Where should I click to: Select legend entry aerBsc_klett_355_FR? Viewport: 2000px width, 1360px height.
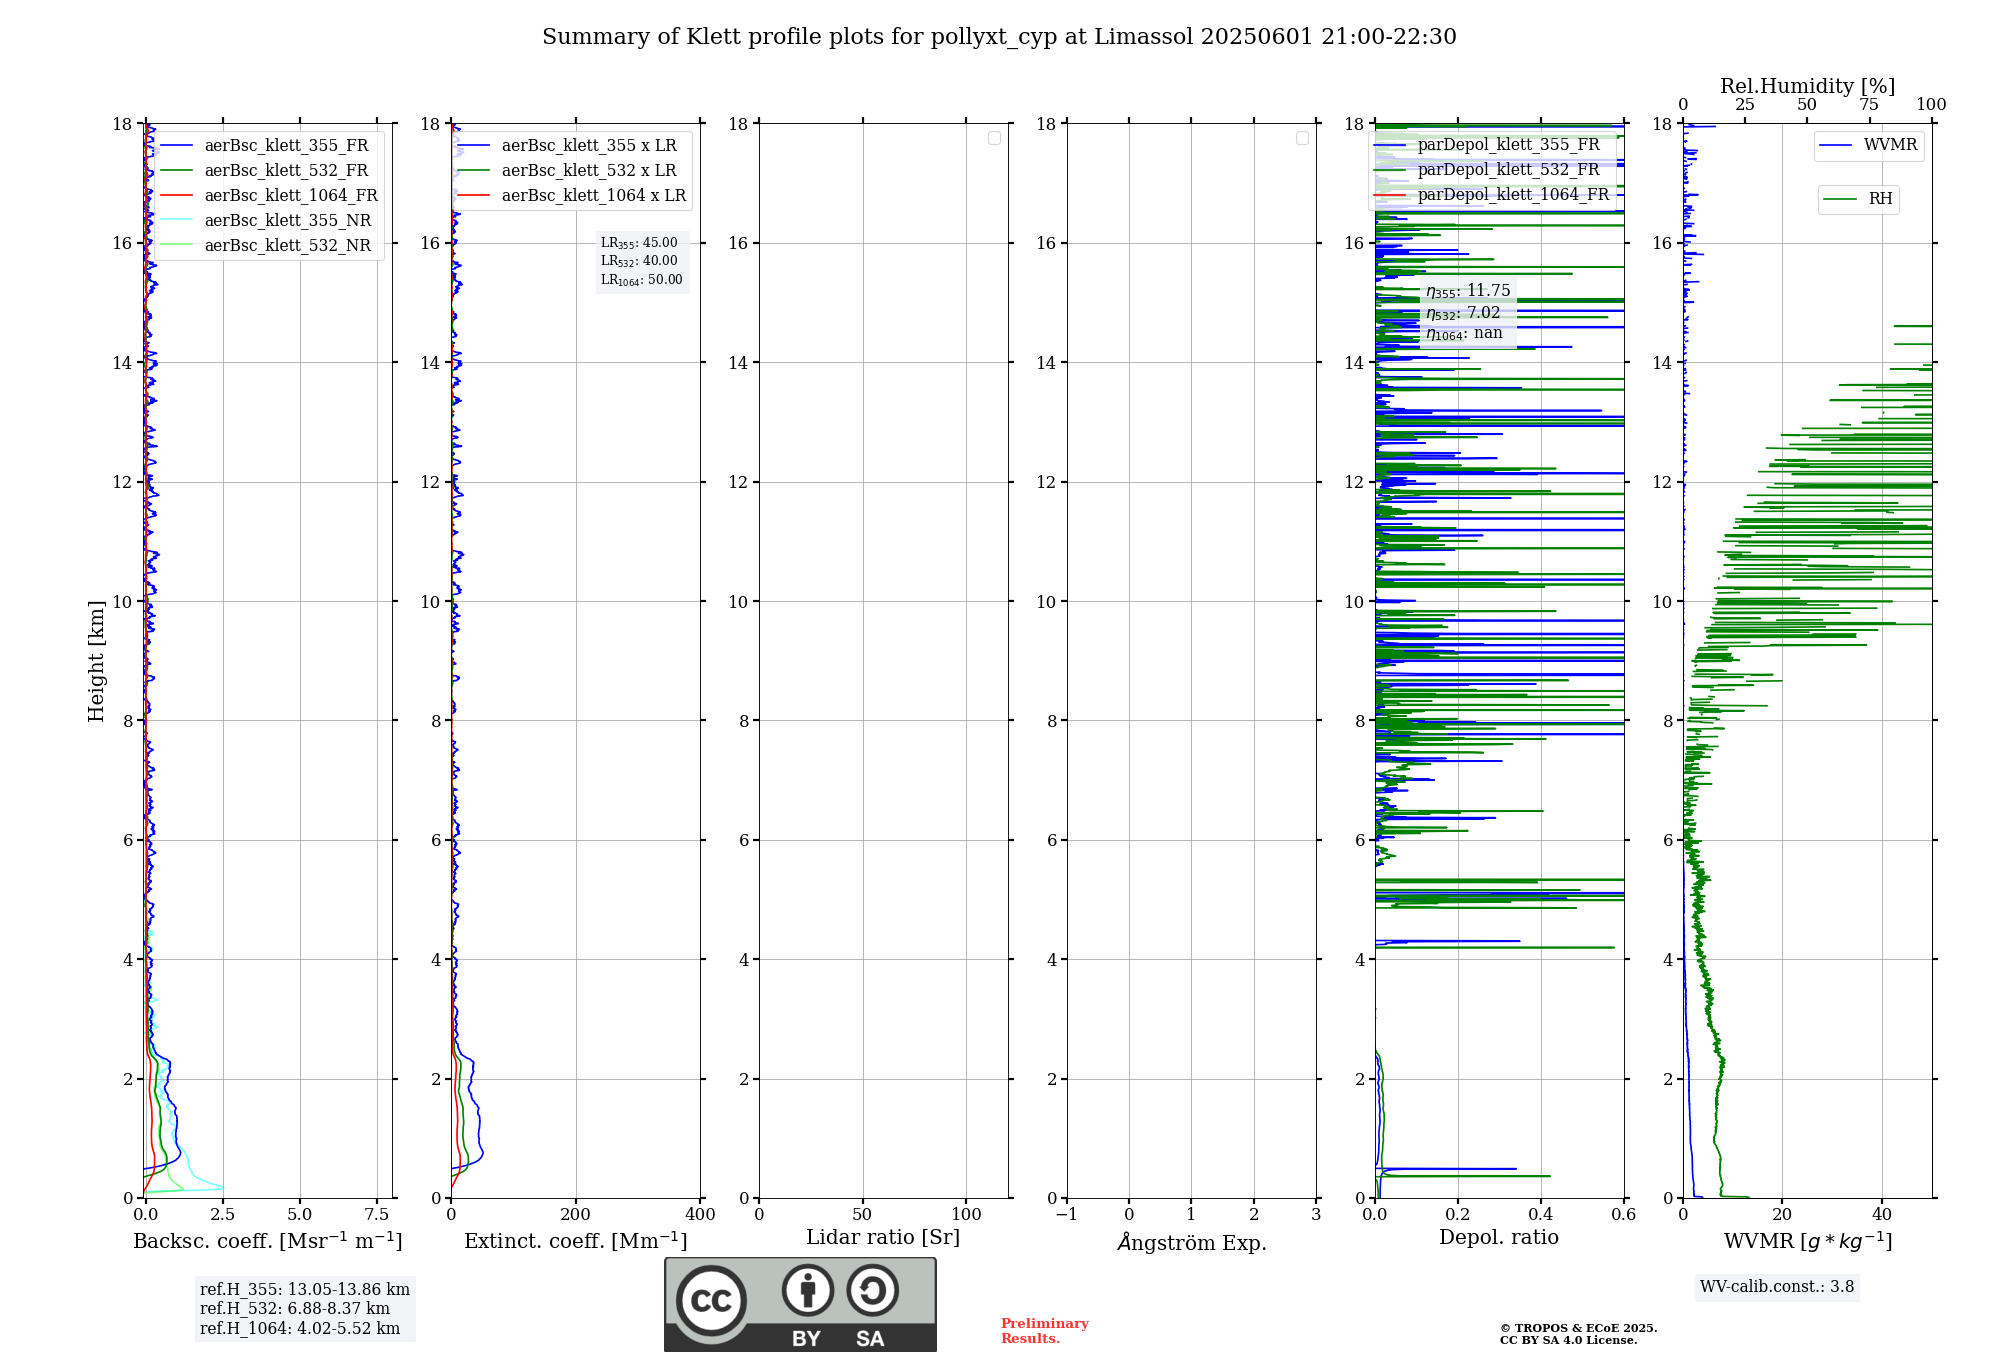(286, 146)
